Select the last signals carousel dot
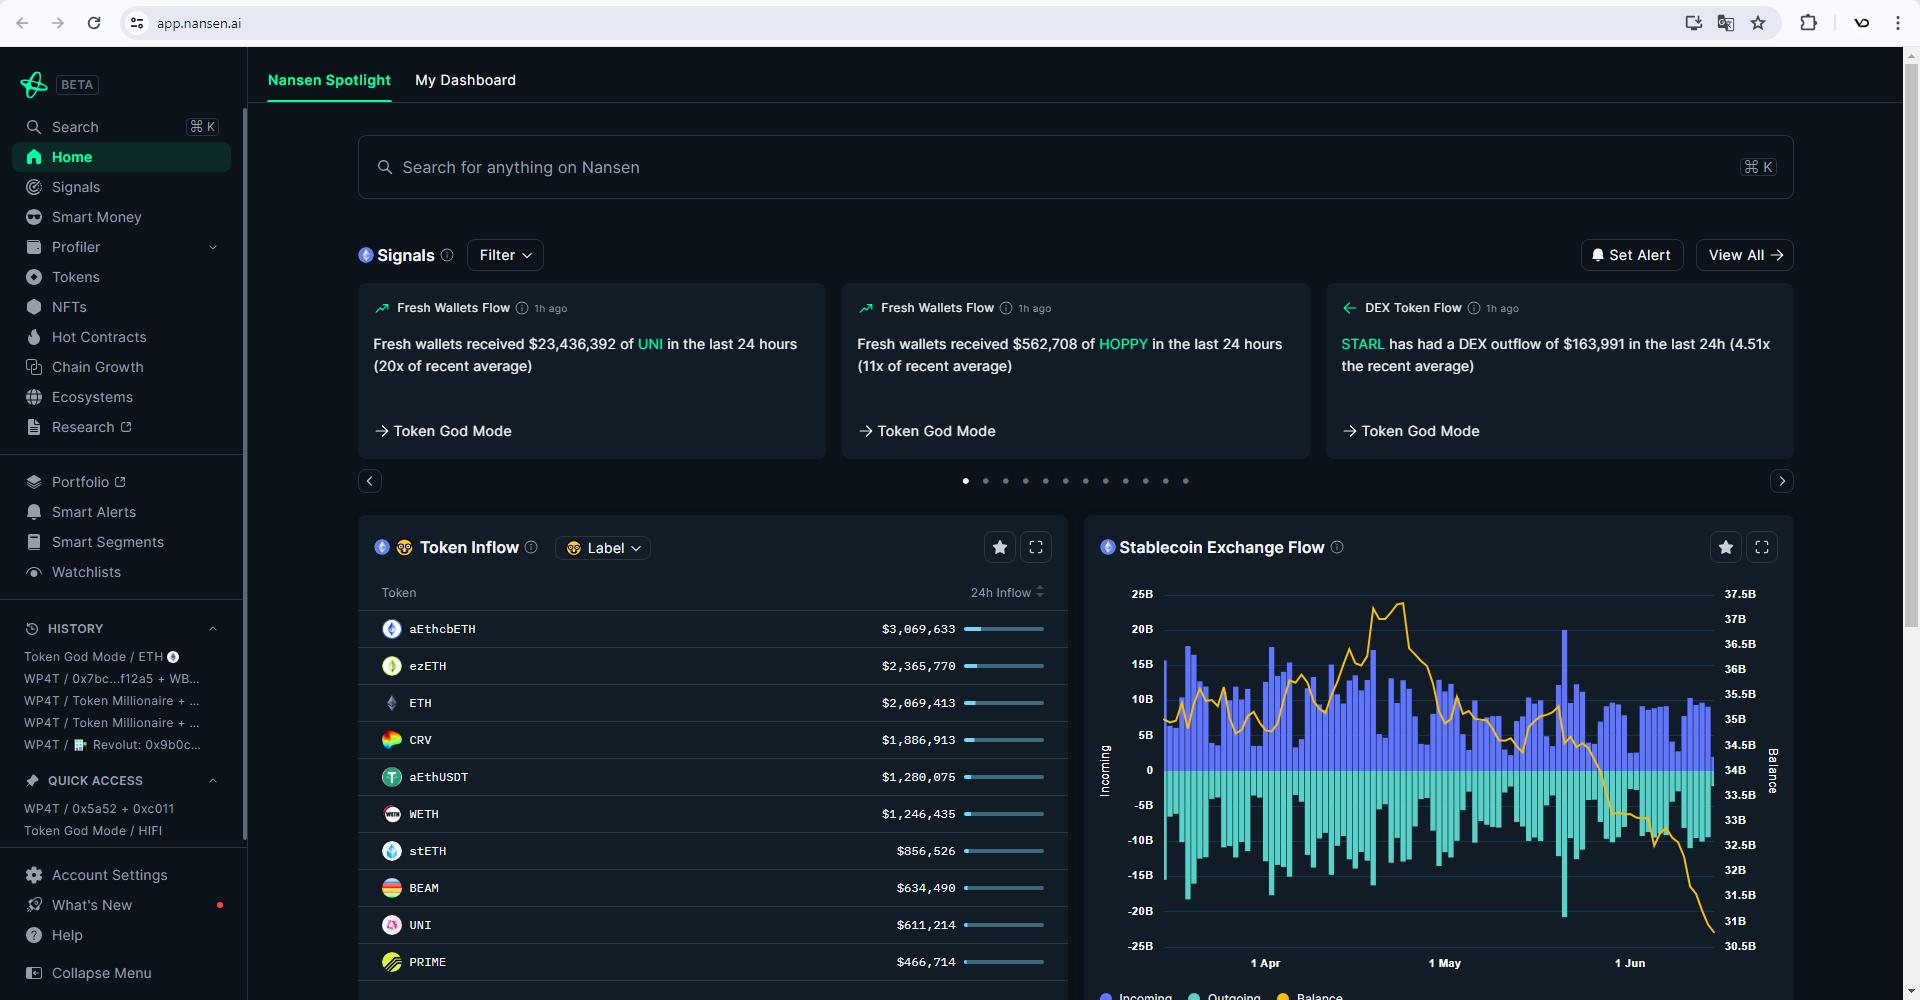 point(1186,481)
